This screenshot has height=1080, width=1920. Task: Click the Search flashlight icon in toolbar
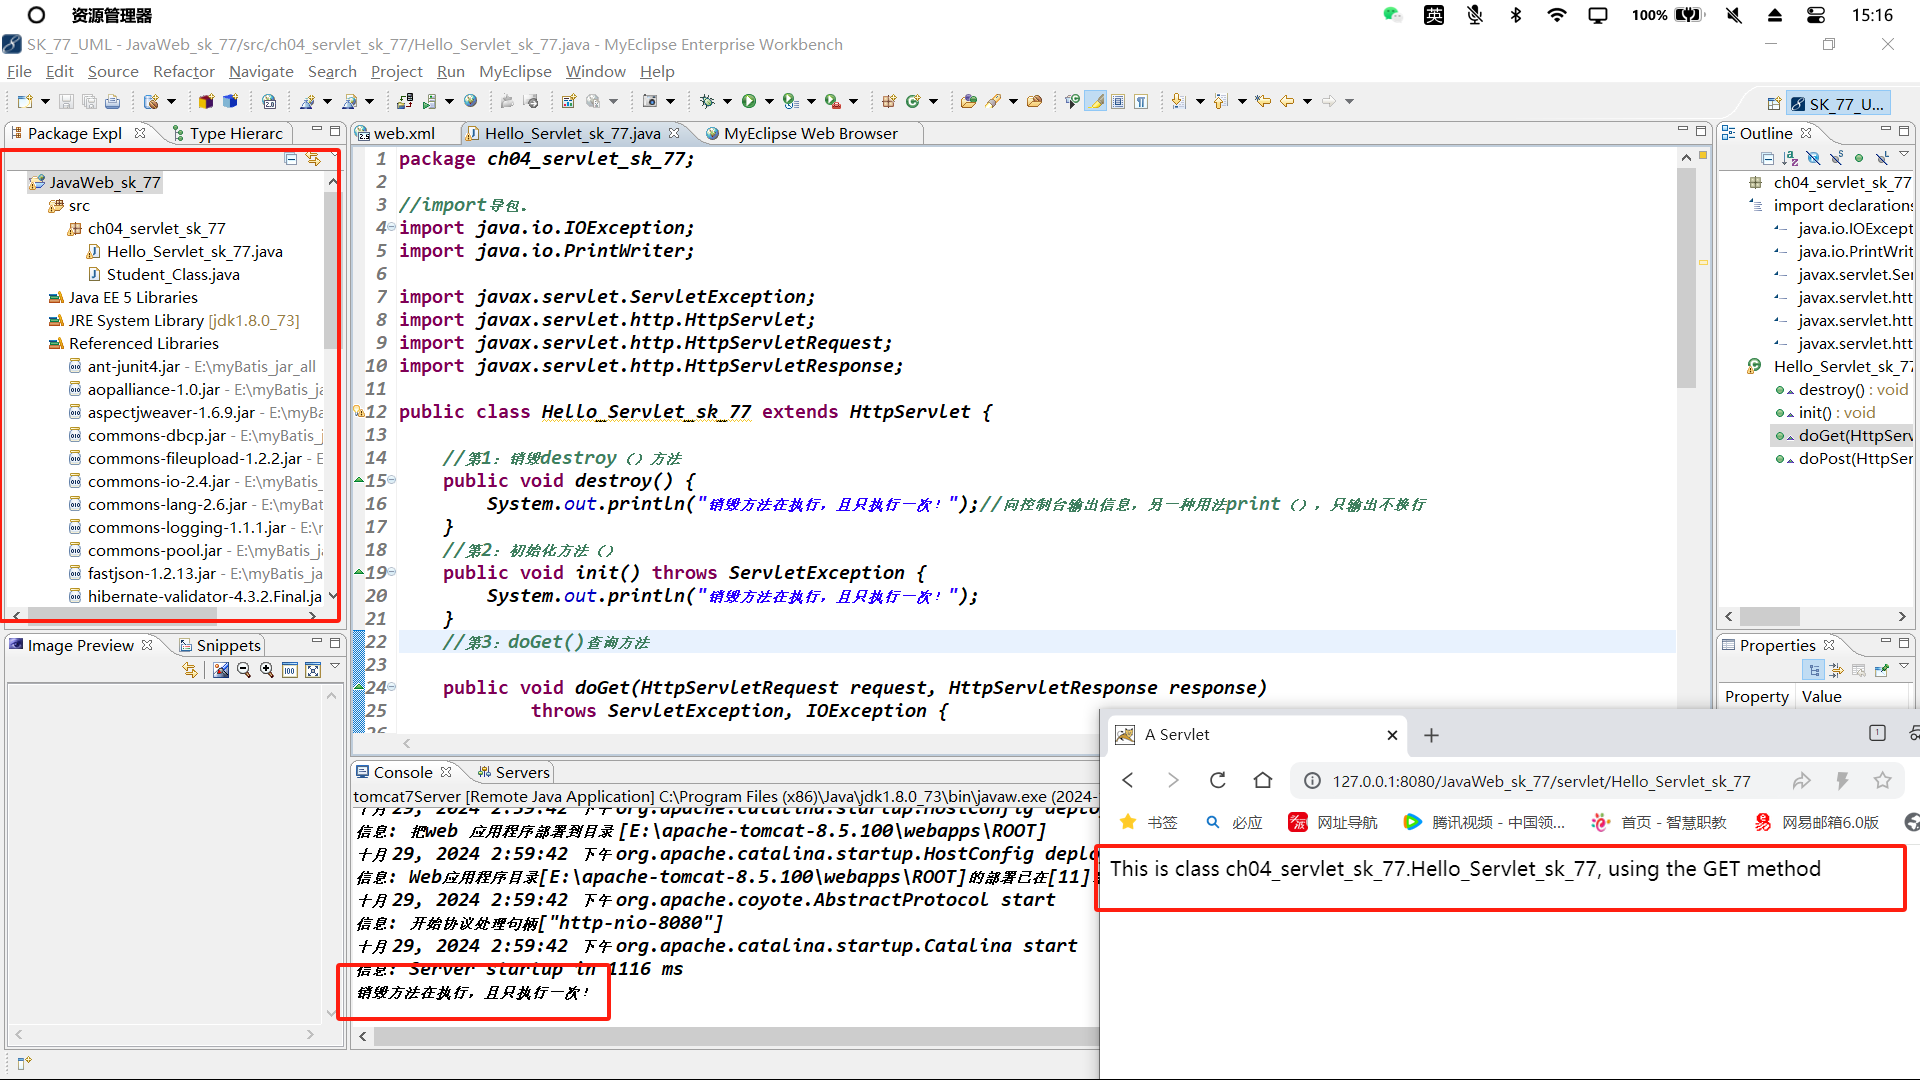click(993, 101)
